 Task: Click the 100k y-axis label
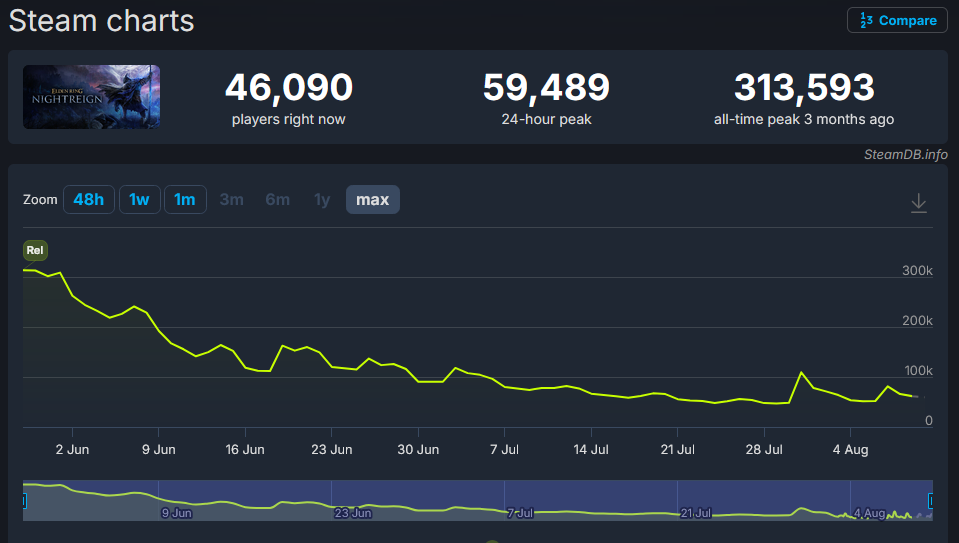[x=918, y=371]
